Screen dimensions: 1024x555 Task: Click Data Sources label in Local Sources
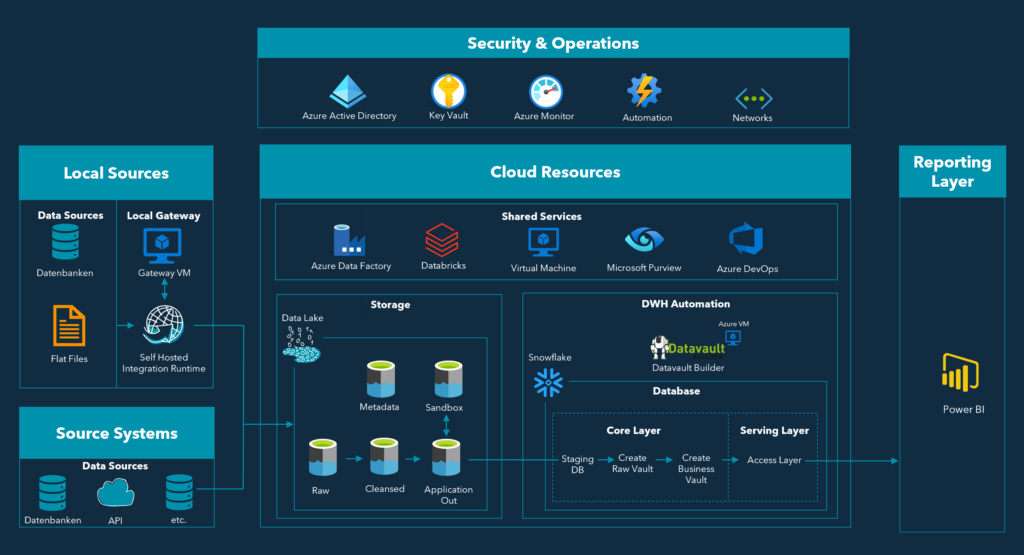coord(71,215)
